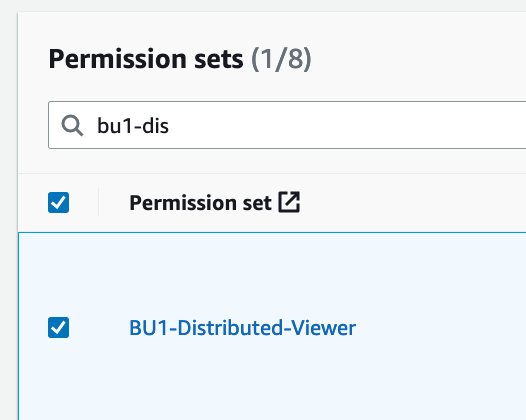Click the magnifying glass search icon

72,125
